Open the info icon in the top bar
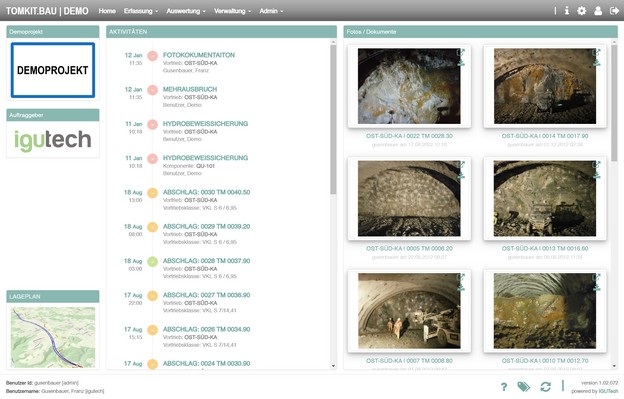 (x=567, y=11)
